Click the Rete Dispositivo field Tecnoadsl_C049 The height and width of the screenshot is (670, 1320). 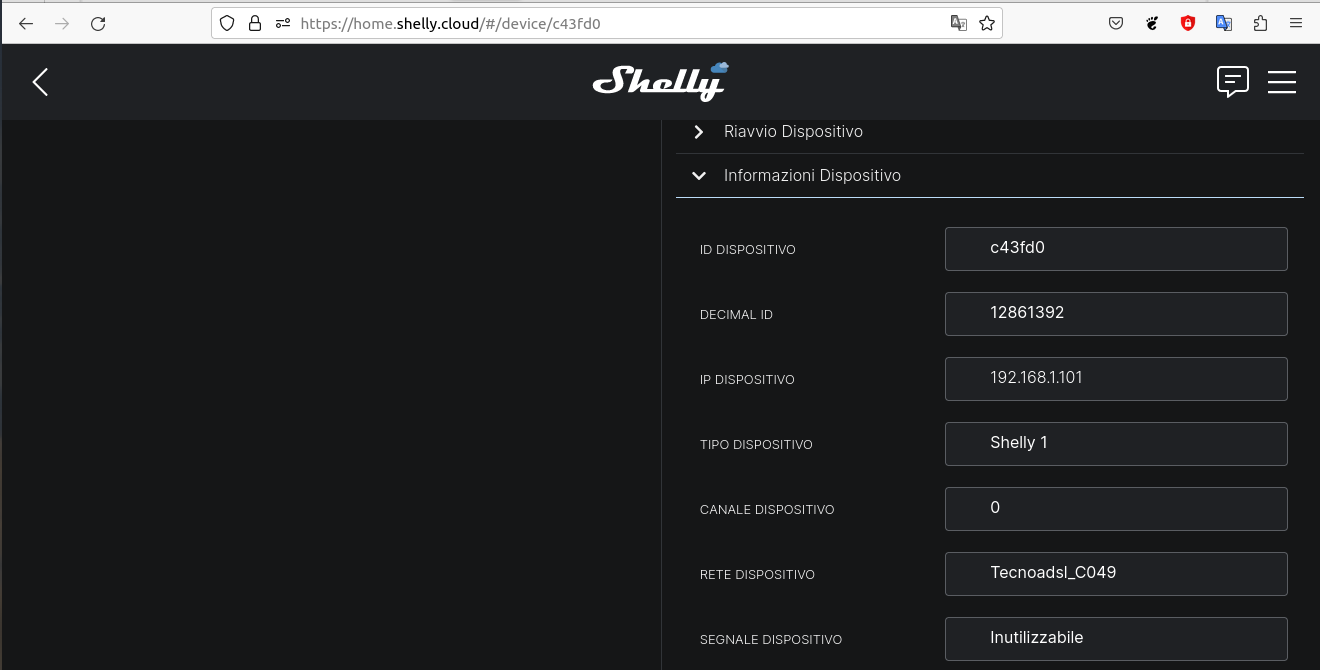click(1116, 574)
